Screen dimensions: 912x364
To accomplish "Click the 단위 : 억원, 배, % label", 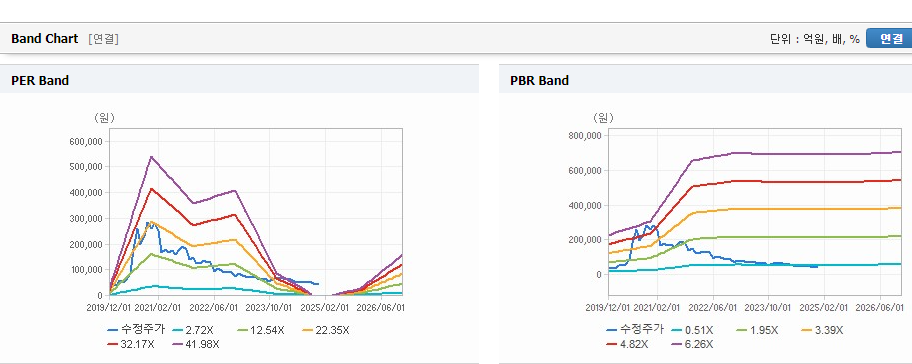I will (814, 39).
